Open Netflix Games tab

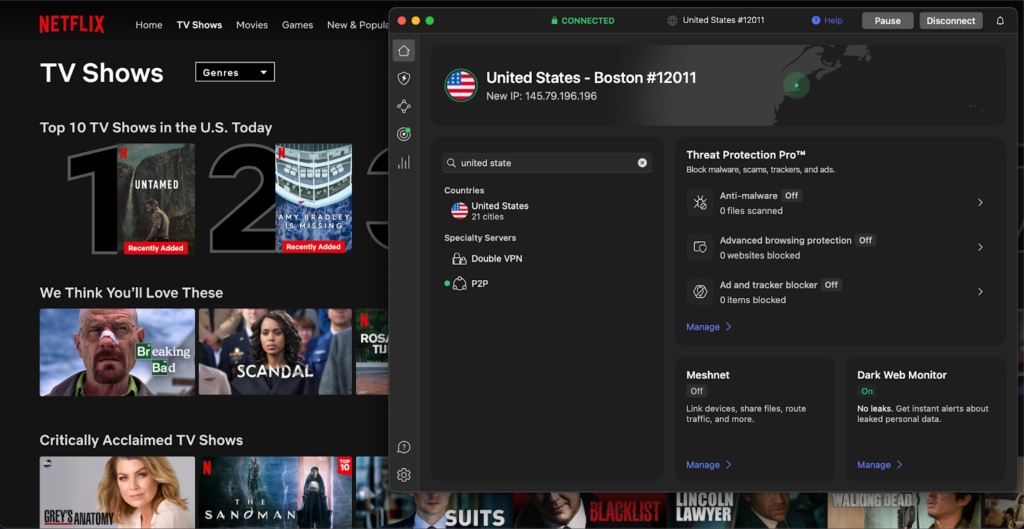pos(297,25)
